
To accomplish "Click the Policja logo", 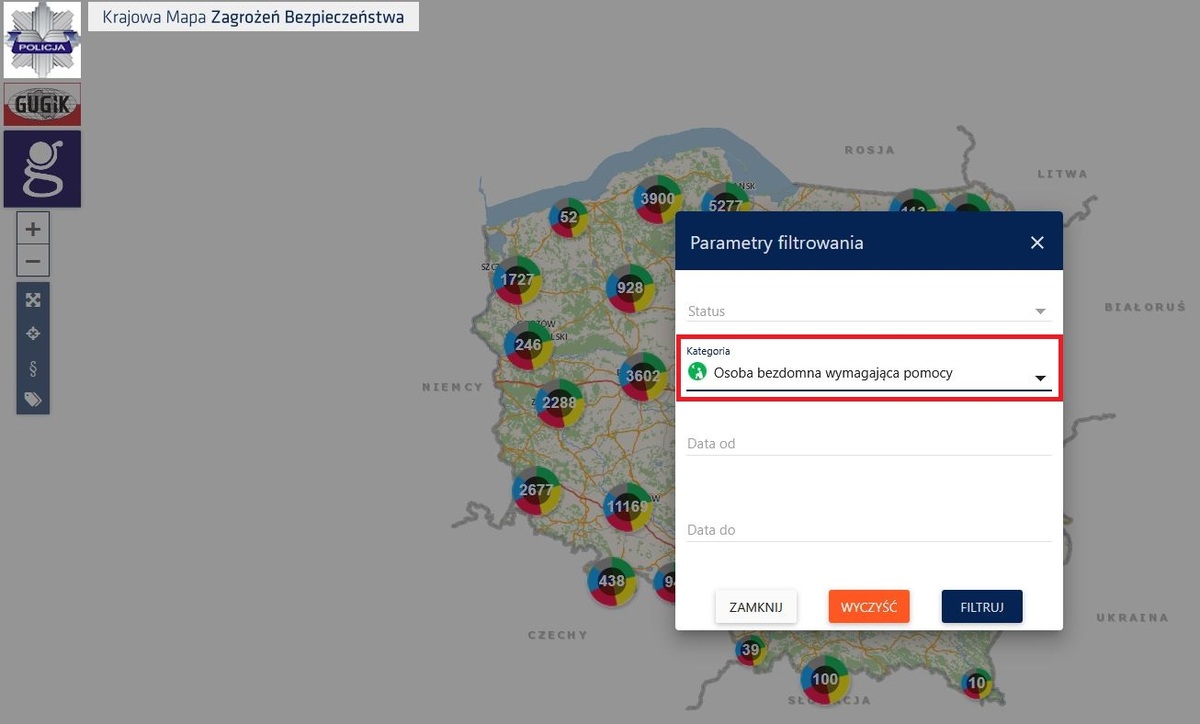I will point(42,40).
